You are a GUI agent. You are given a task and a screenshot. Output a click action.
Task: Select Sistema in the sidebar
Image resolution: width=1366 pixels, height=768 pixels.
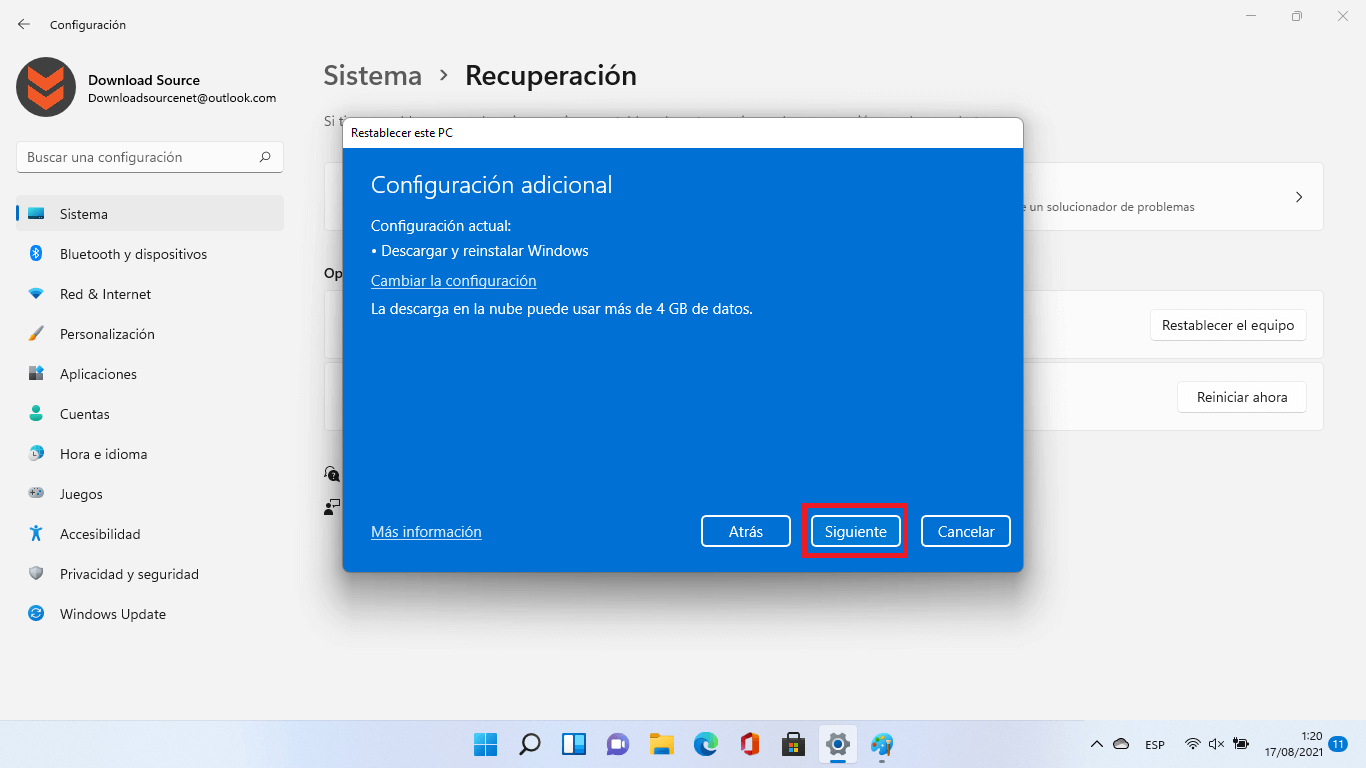[150, 214]
